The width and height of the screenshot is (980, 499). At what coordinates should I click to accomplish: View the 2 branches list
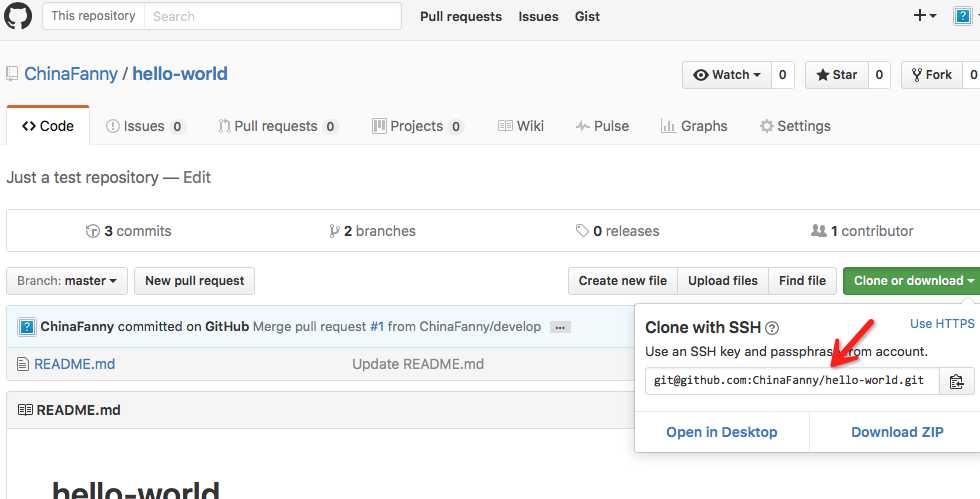click(372, 231)
